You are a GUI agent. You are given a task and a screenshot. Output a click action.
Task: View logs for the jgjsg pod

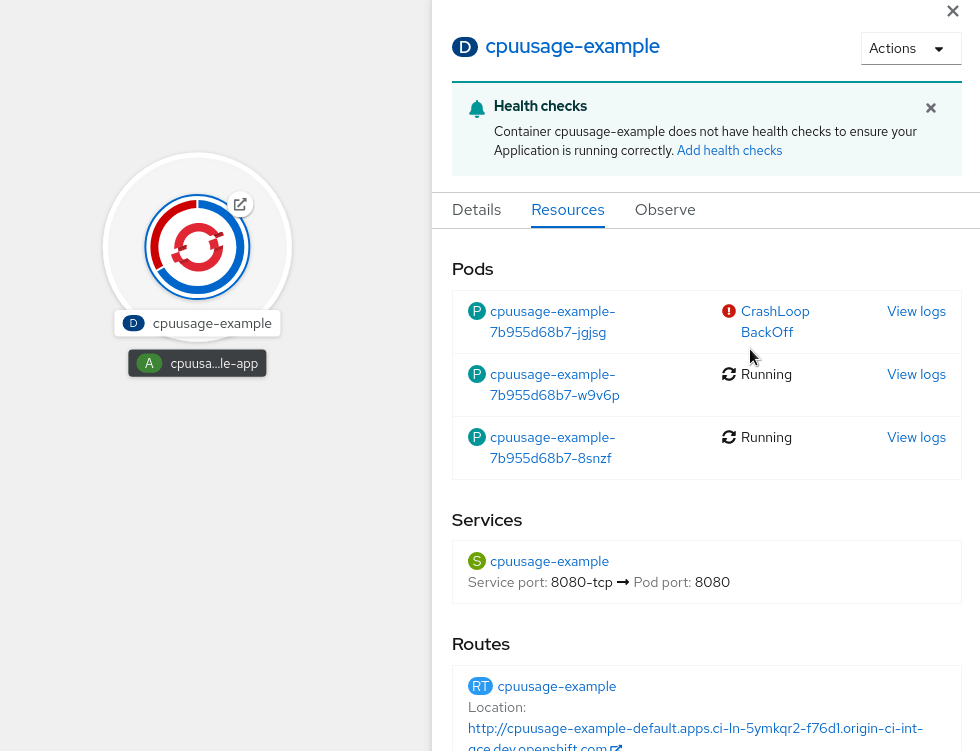point(916,312)
